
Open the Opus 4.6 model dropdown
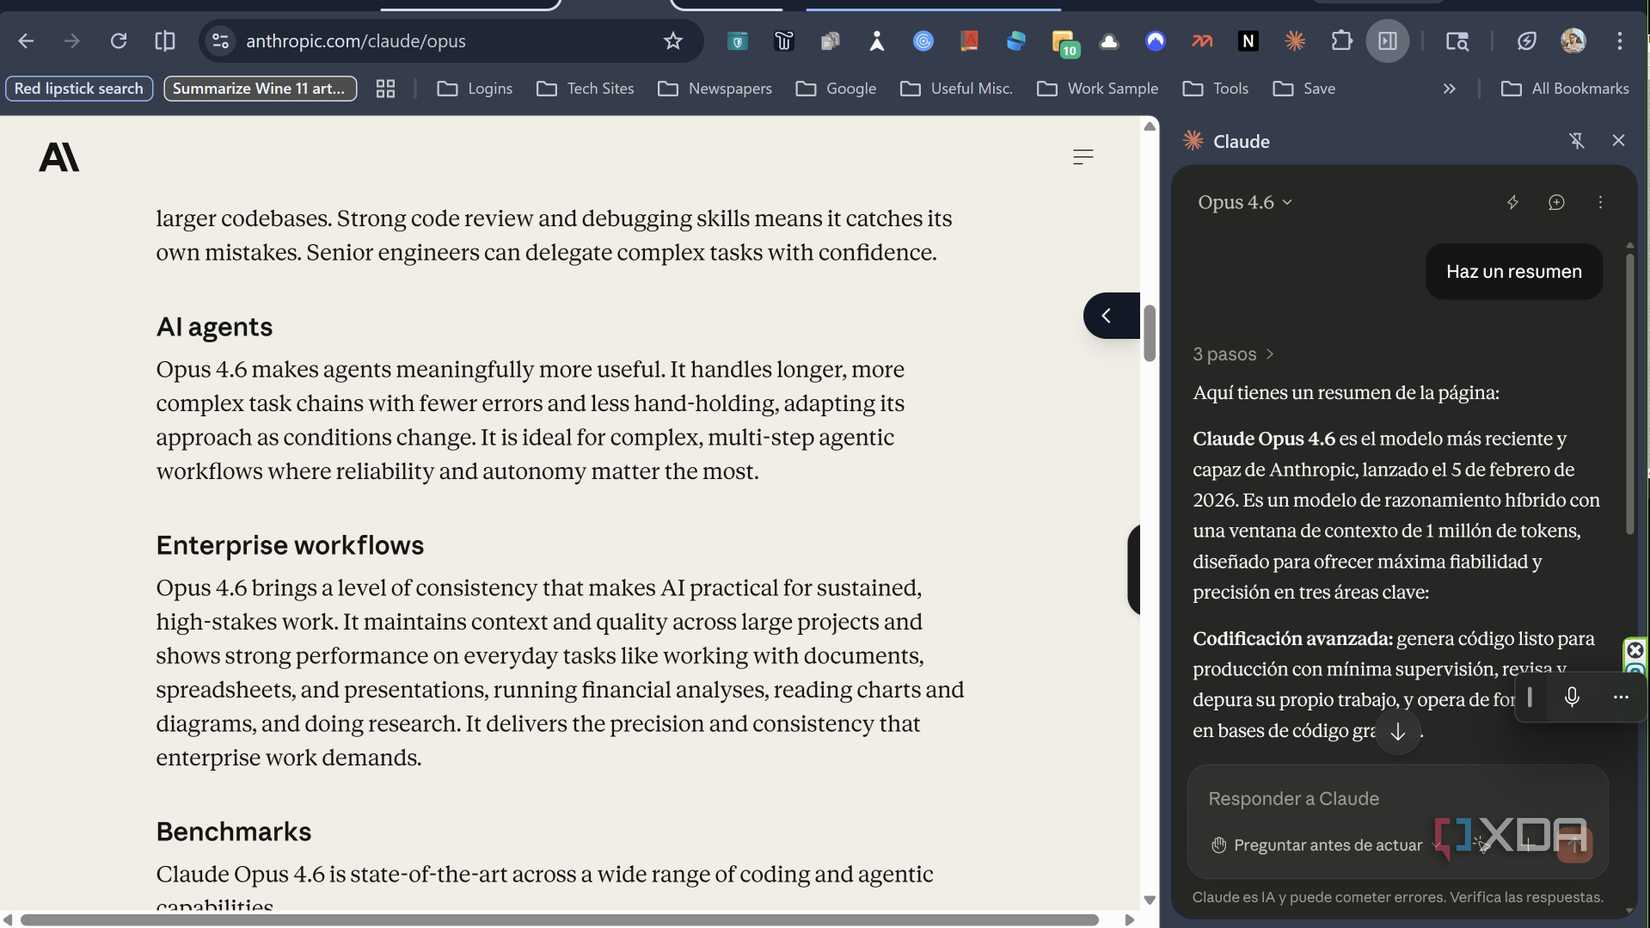click(1245, 202)
